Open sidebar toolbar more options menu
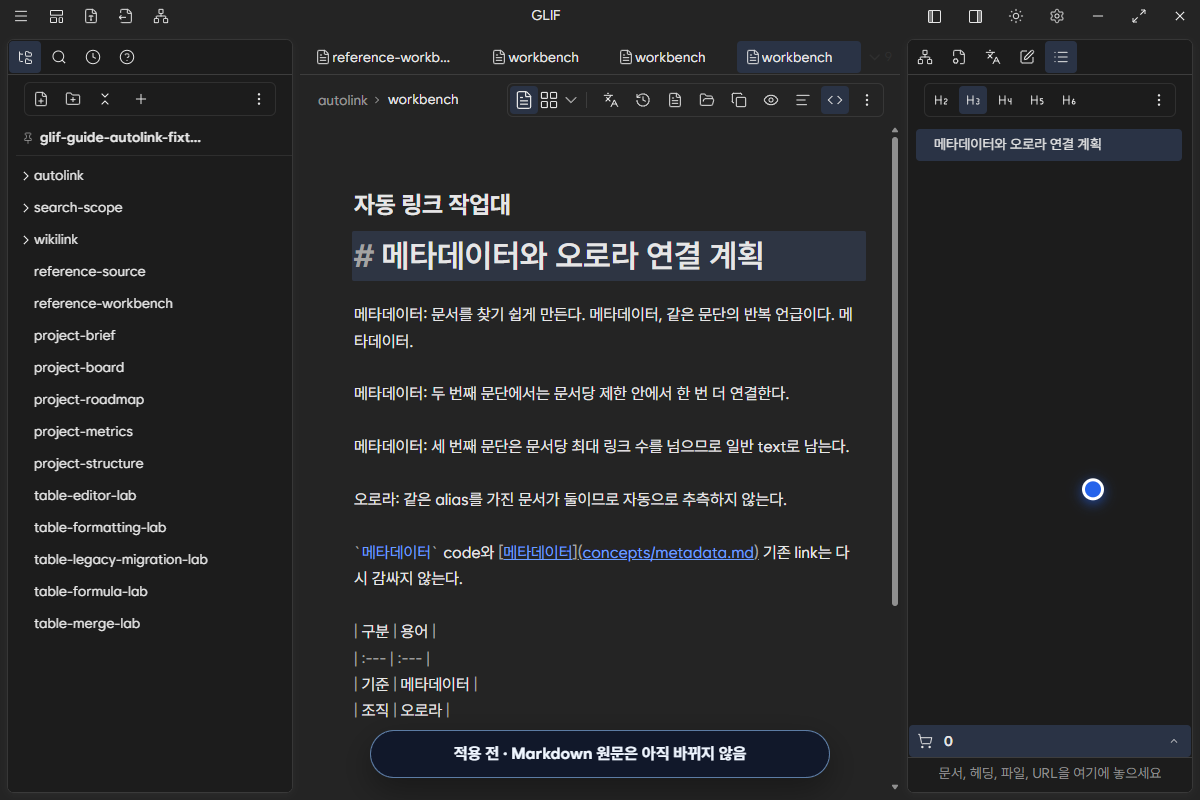1200x800 pixels. [259, 99]
